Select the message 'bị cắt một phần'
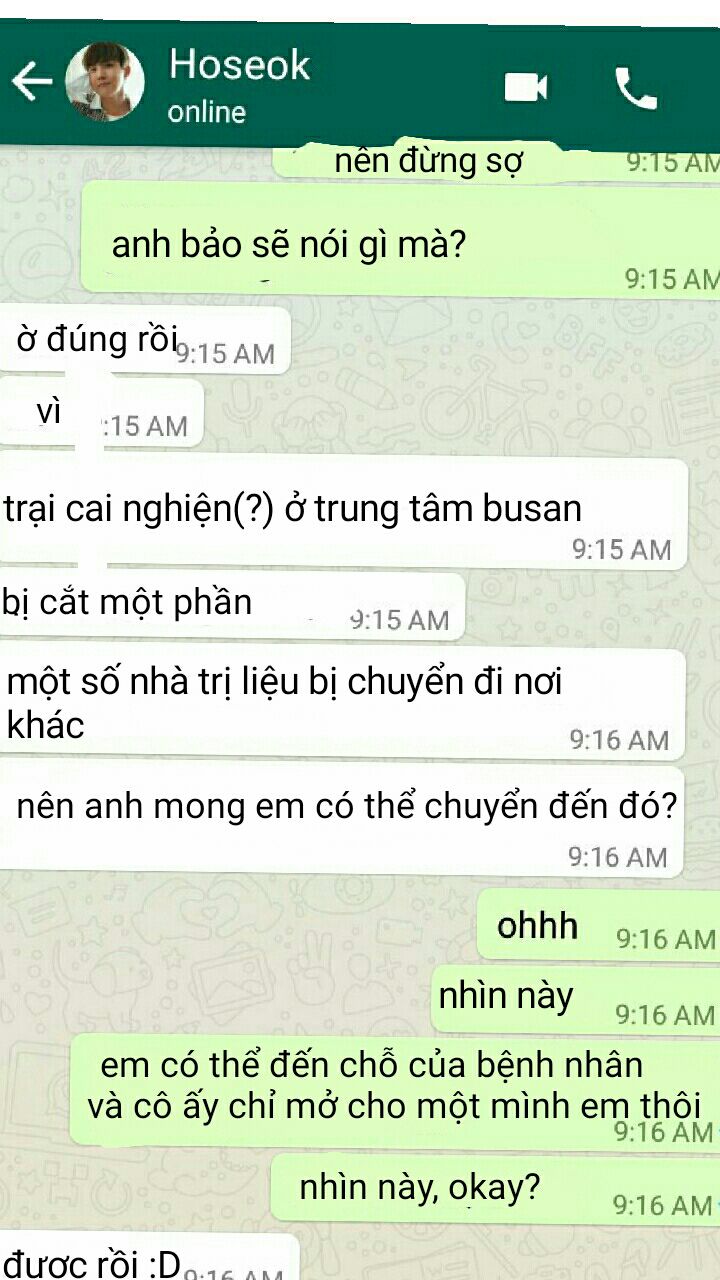The height and width of the screenshot is (1280, 720). [x=232, y=607]
